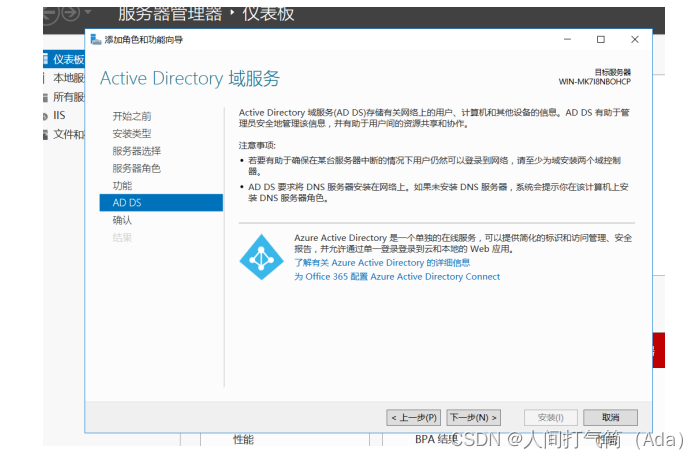The height and width of the screenshot is (459, 699).
Task: Select the AD DS wizard step
Action: (x=161, y=203)
